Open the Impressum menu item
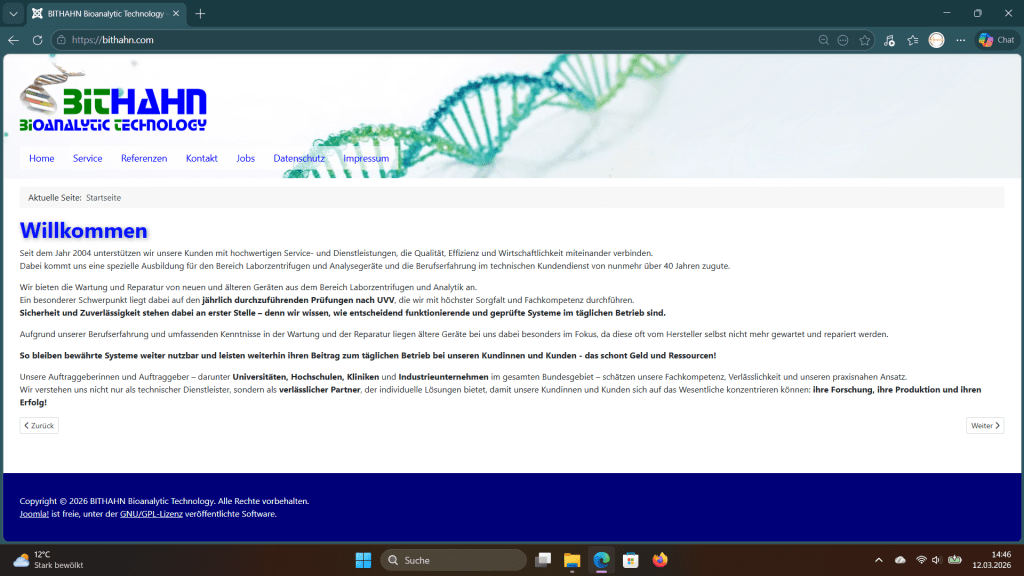The width and height of the screenshot is (1024, 576). pos(366,158)
